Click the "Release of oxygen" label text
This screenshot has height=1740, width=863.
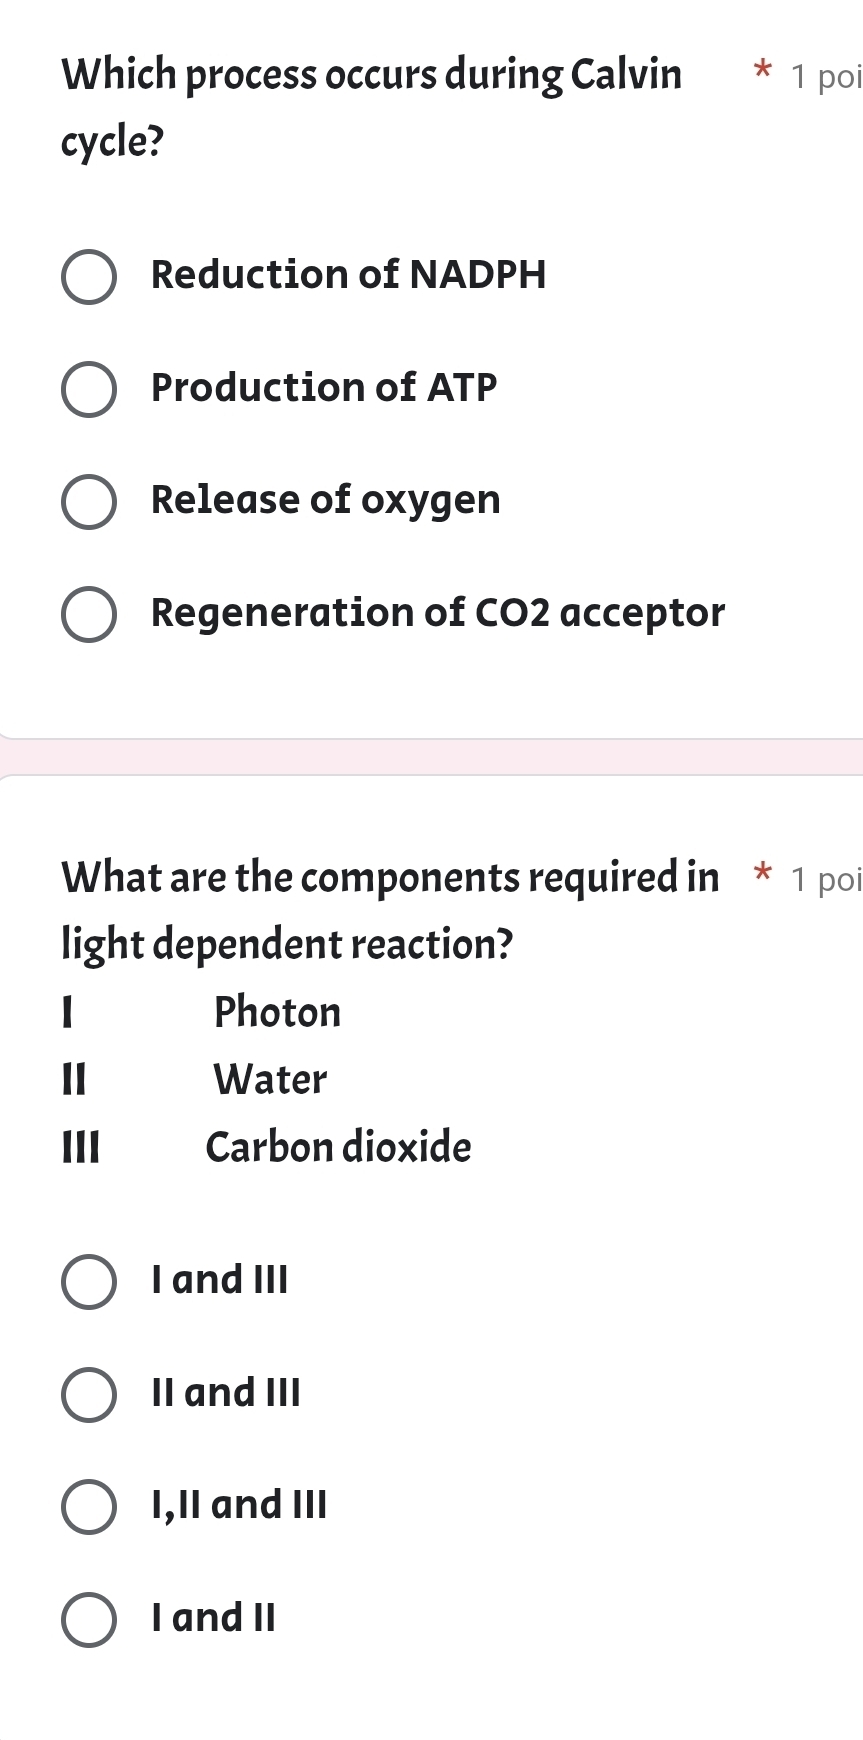(x=325, y=501)
